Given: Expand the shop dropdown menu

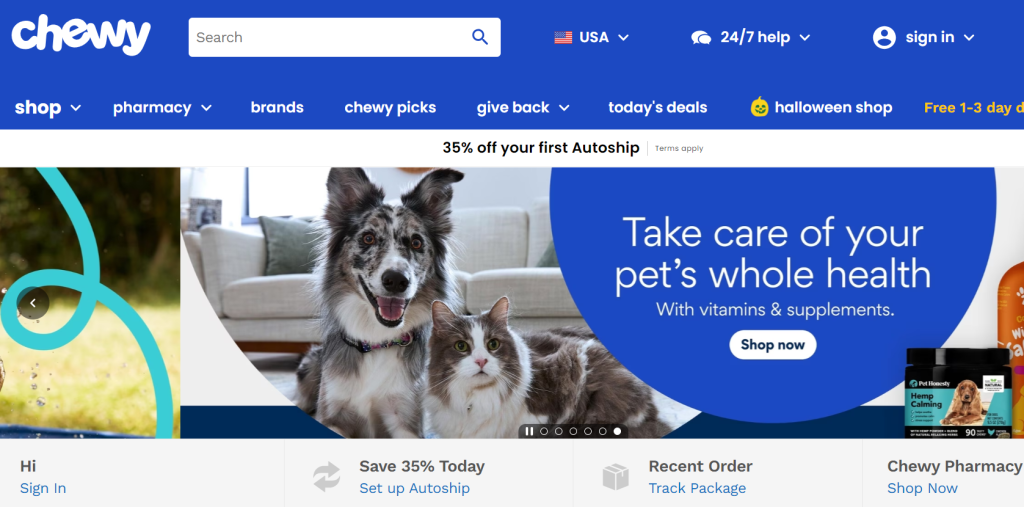Looking at the screenshot, I should pos(48,107).
